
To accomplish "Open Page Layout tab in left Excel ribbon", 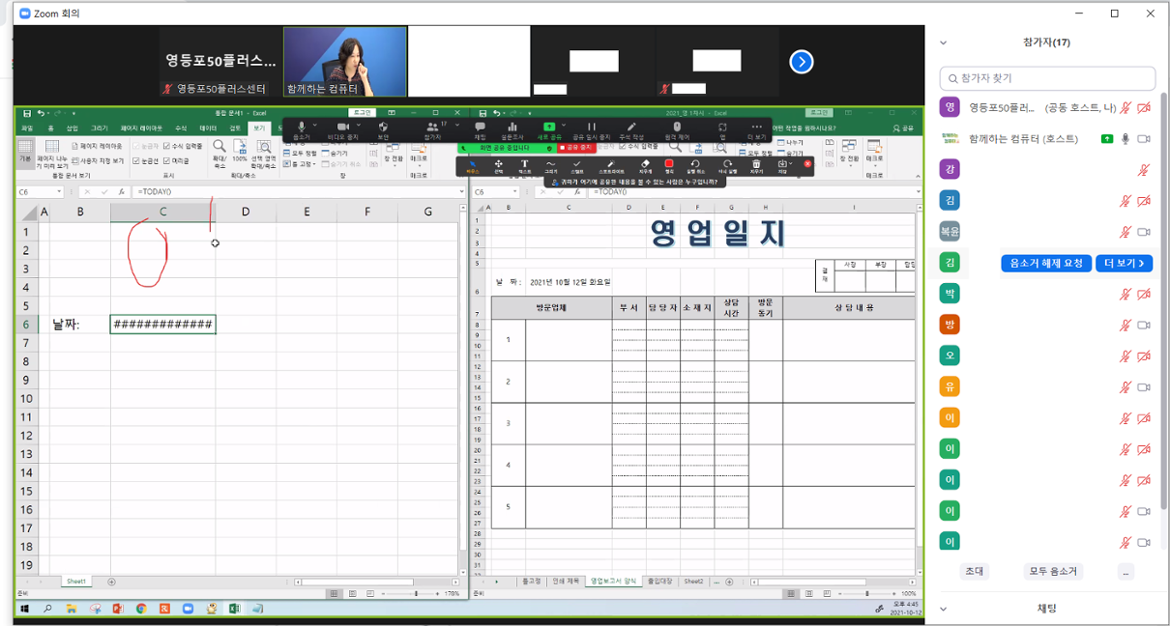I will tap(142, 128).
